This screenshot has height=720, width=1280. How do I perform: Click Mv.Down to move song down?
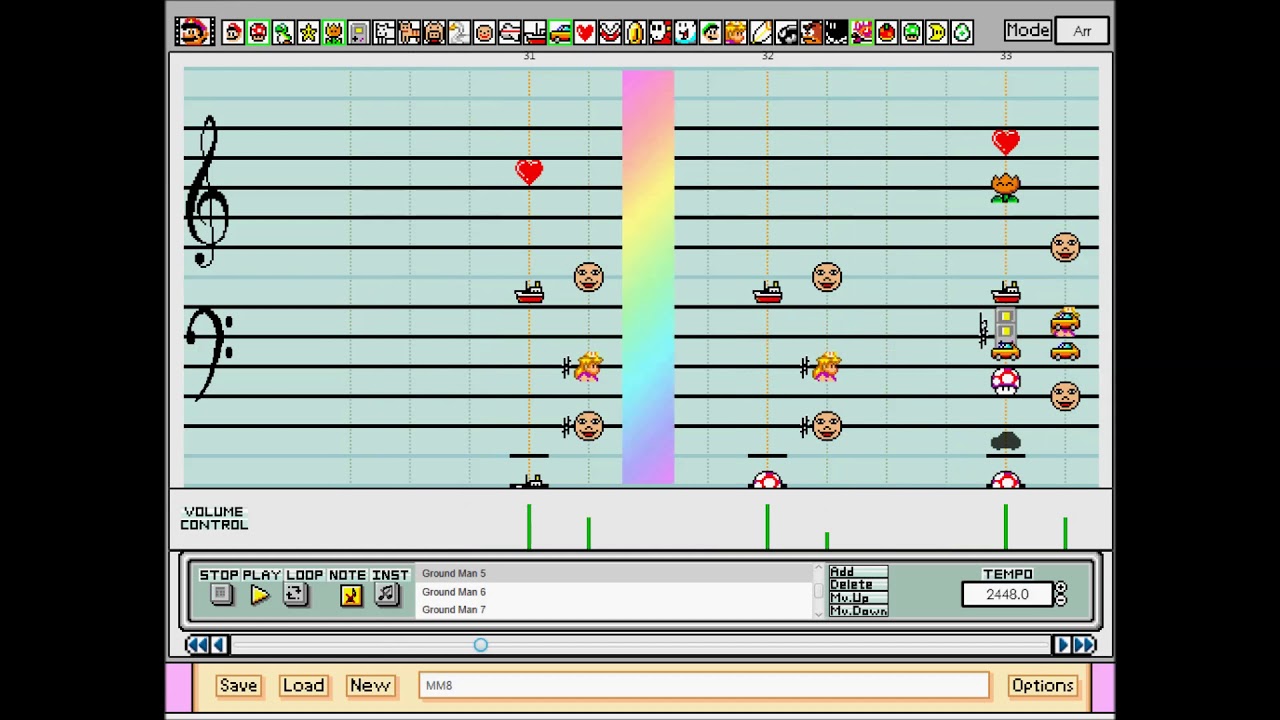(x=857, y=611)
